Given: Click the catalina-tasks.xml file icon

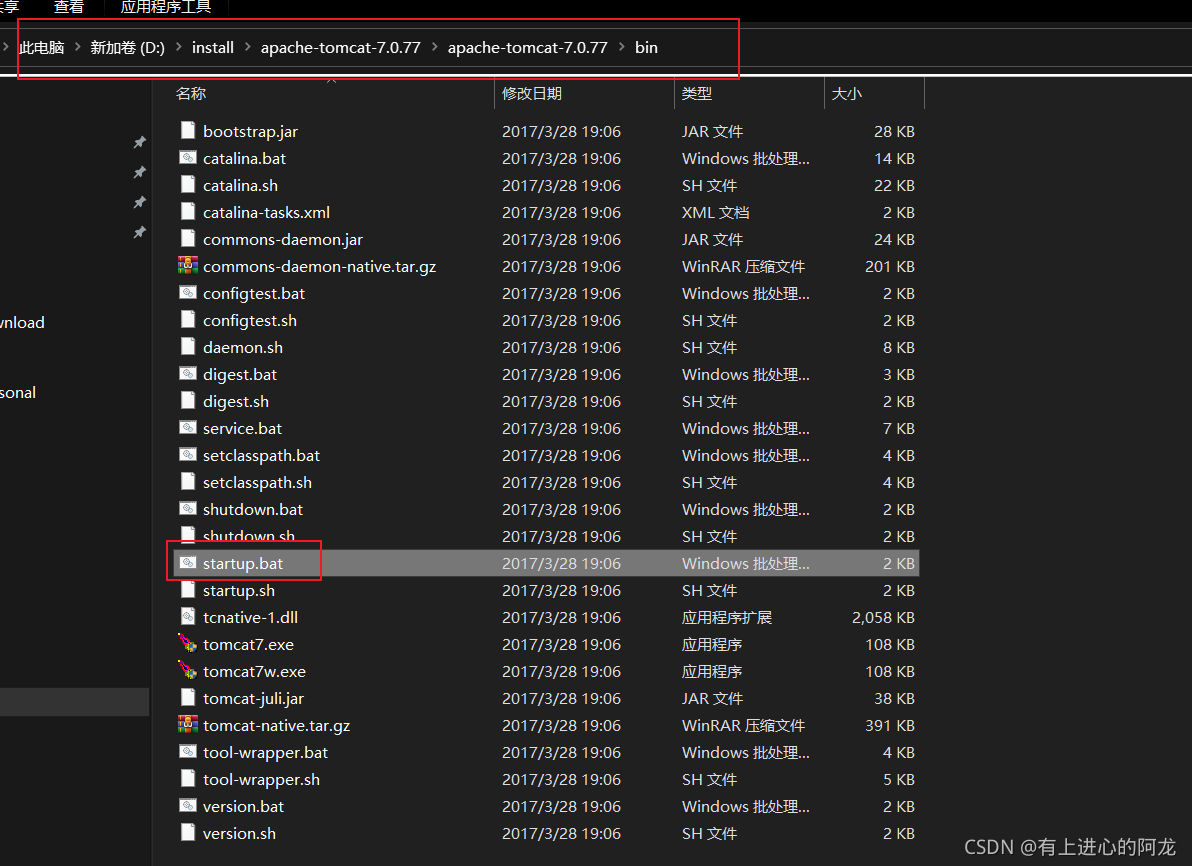Looking at the screenshot, I should [x=188, y=212].
